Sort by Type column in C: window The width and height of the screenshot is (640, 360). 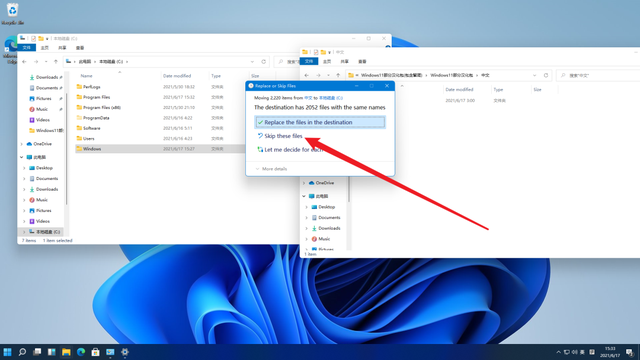216,76
